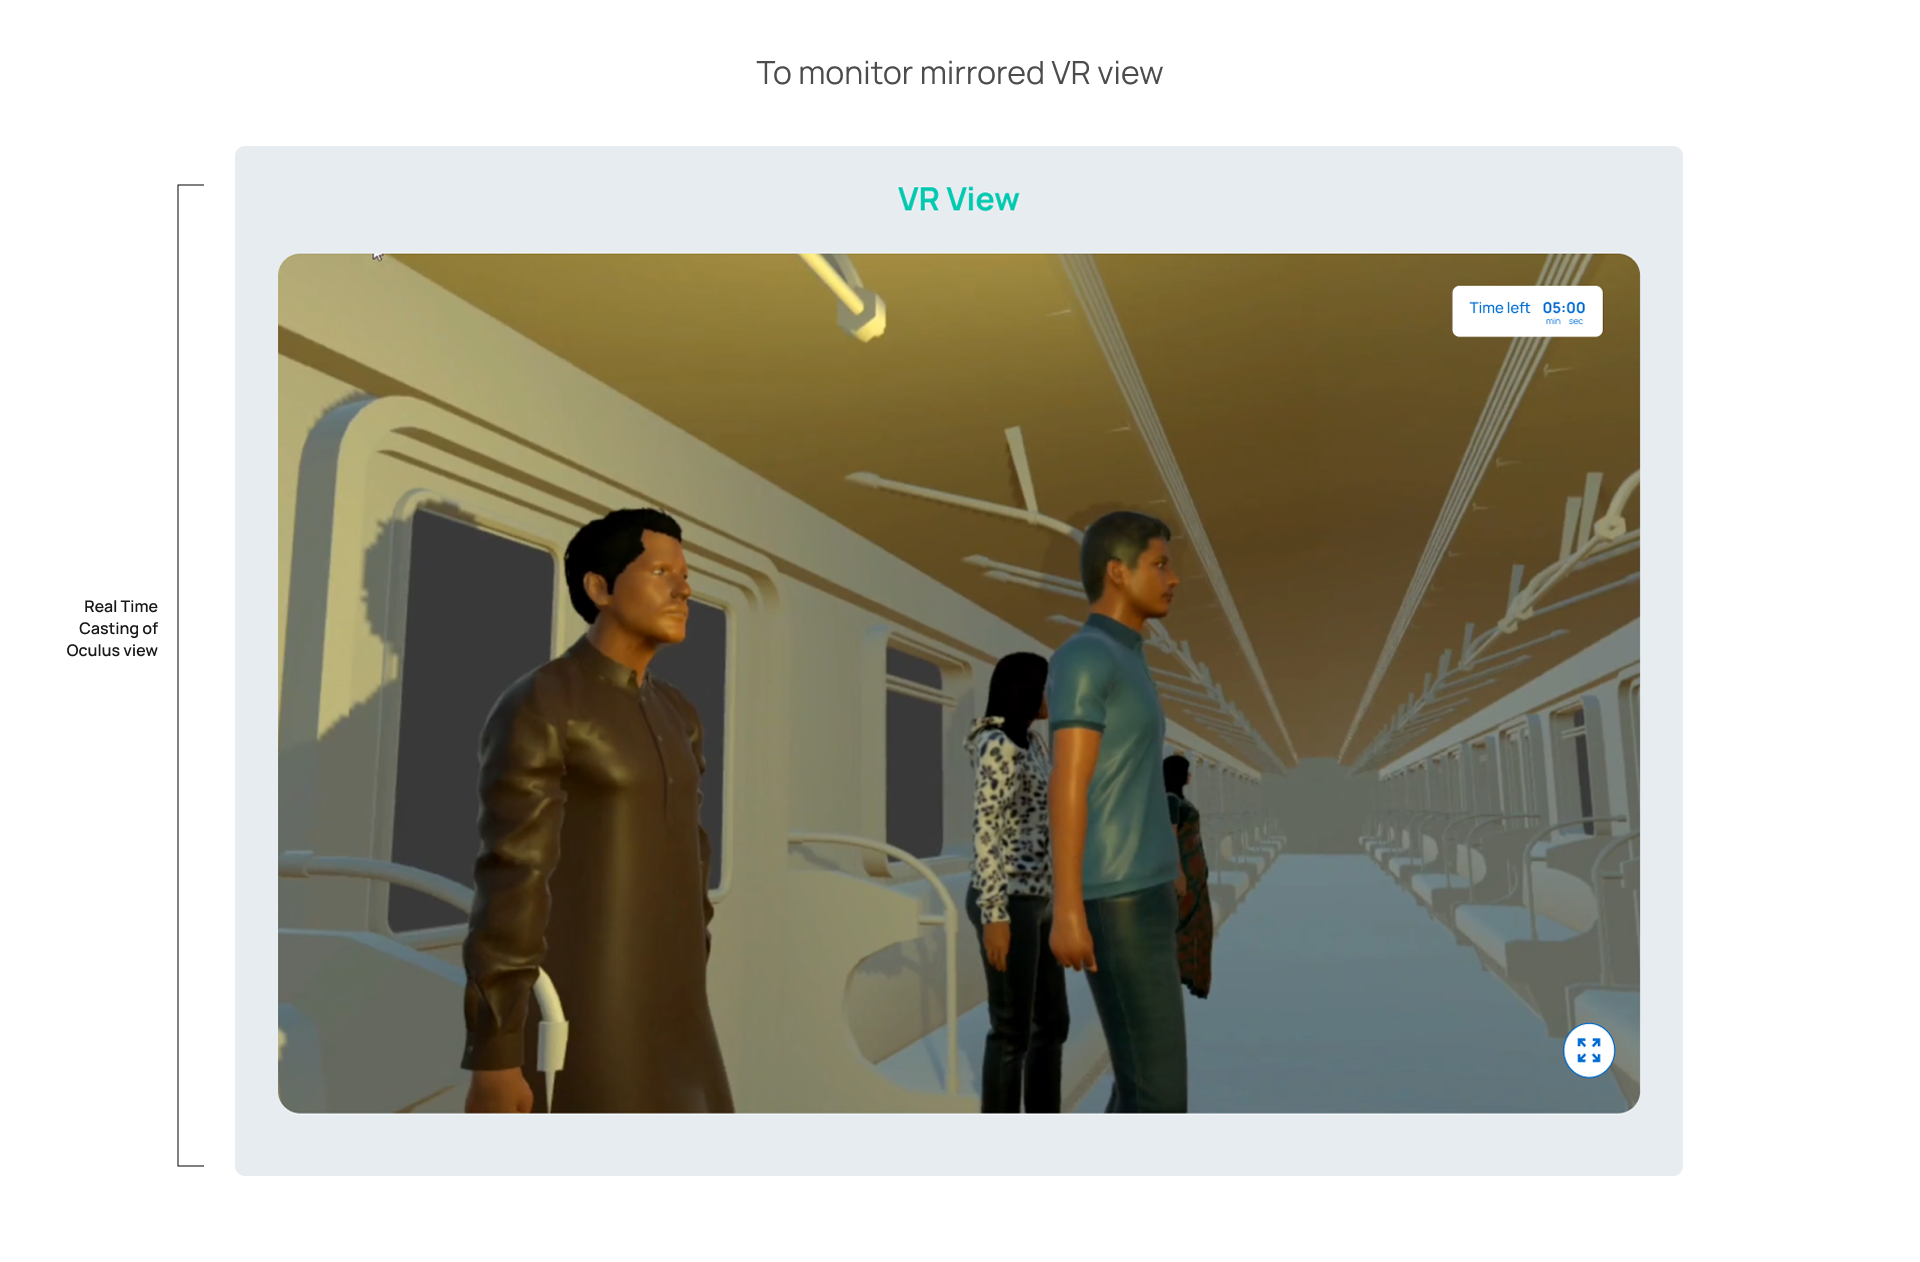Screen dimensions: 1920x1262
Task: Click the "To monitor mirrored VR view" title
Action: click(x=959, y=73)
